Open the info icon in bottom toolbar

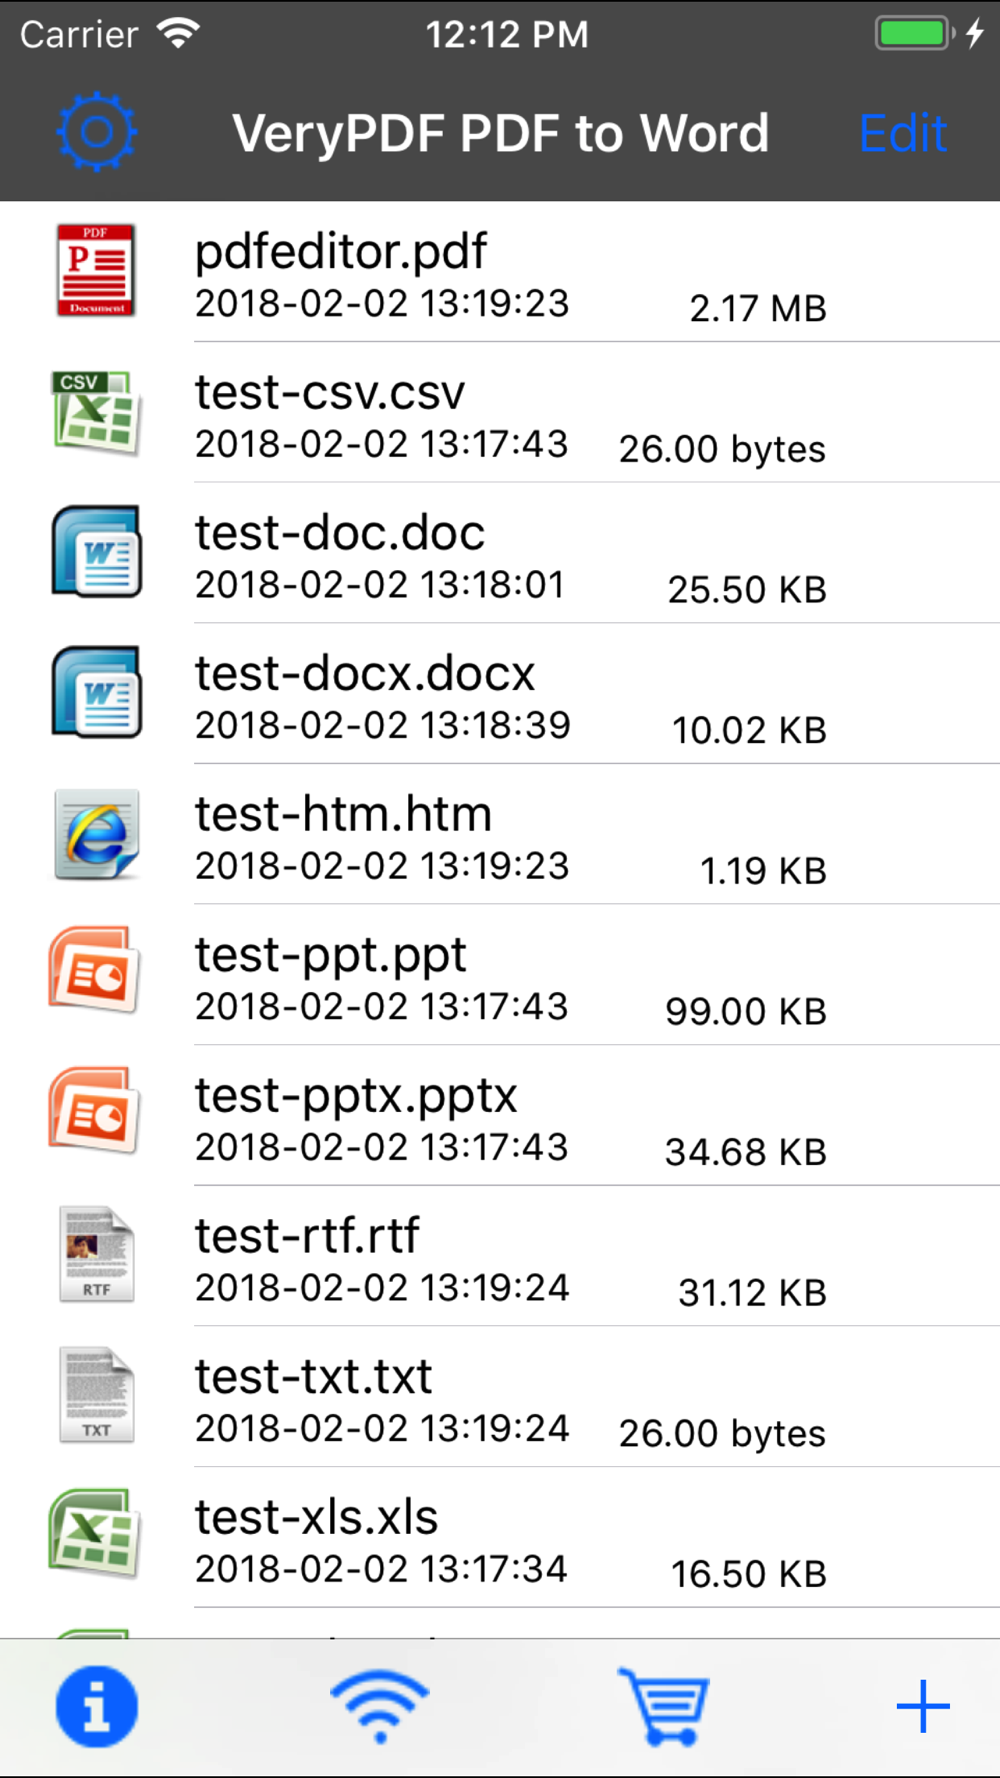point(97,1706)
